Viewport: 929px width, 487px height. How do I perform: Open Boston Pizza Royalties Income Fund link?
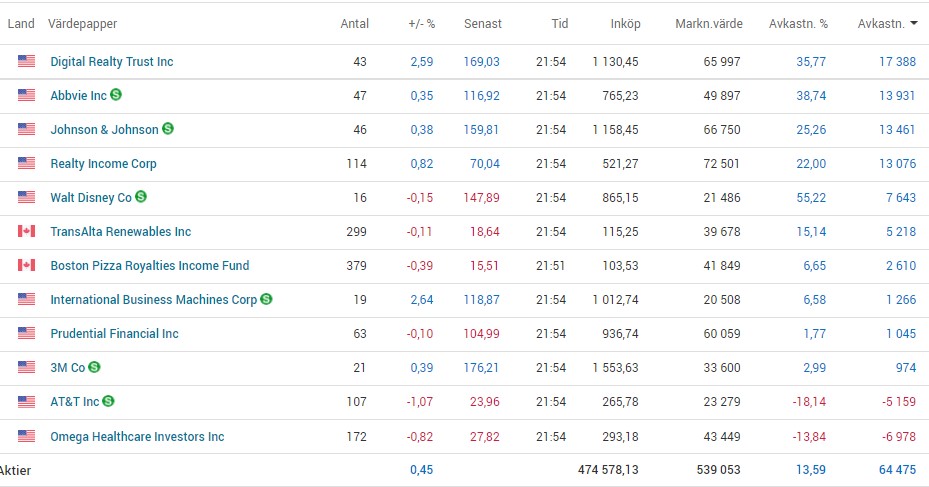pos(150,265)
